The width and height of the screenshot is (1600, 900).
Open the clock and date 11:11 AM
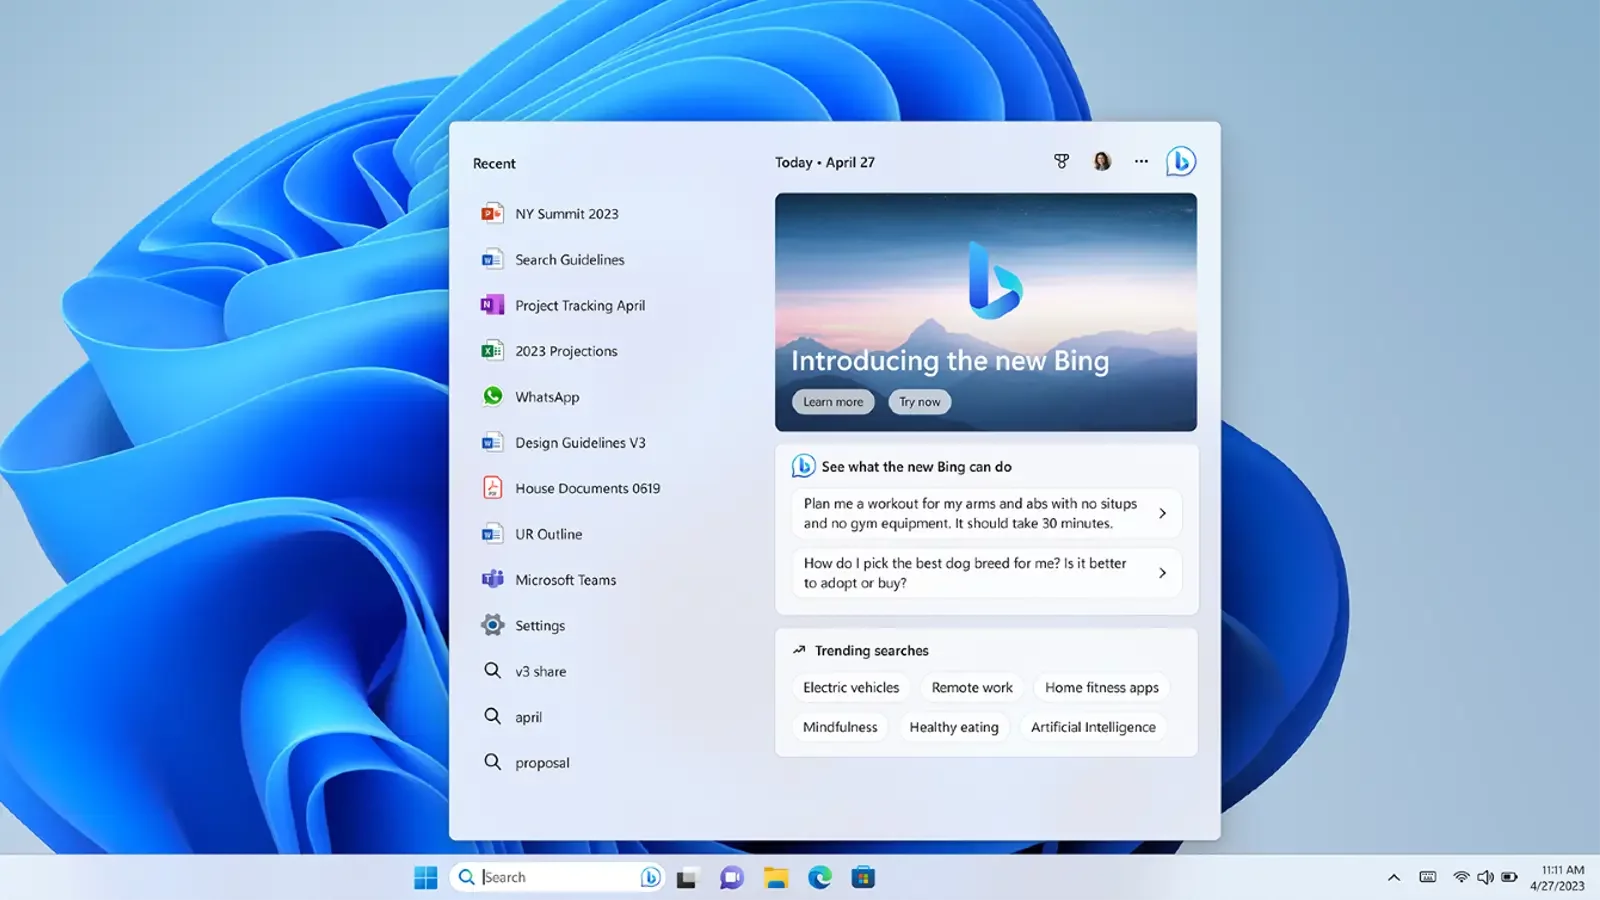(x=1558, y=878)
